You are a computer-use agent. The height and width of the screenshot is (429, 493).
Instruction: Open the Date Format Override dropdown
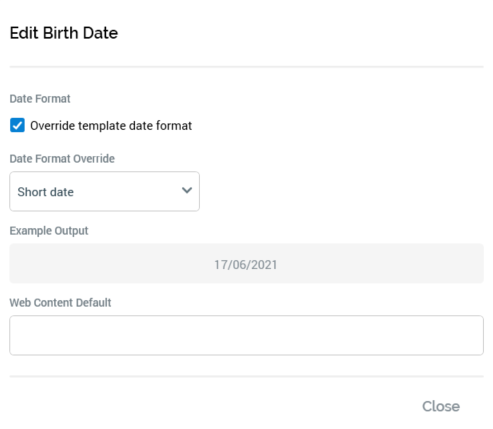[x=104, y=191]
